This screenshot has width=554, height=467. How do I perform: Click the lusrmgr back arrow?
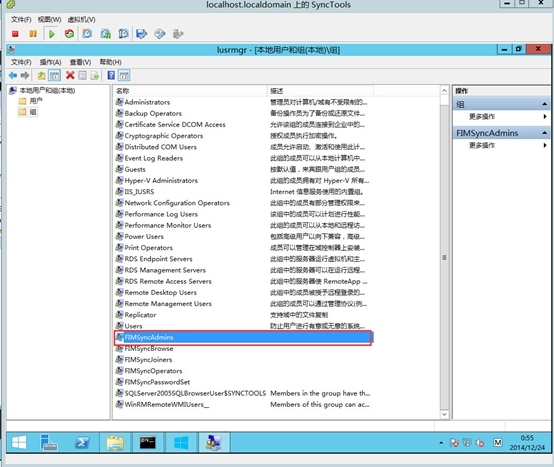click(x=13, y=75)
